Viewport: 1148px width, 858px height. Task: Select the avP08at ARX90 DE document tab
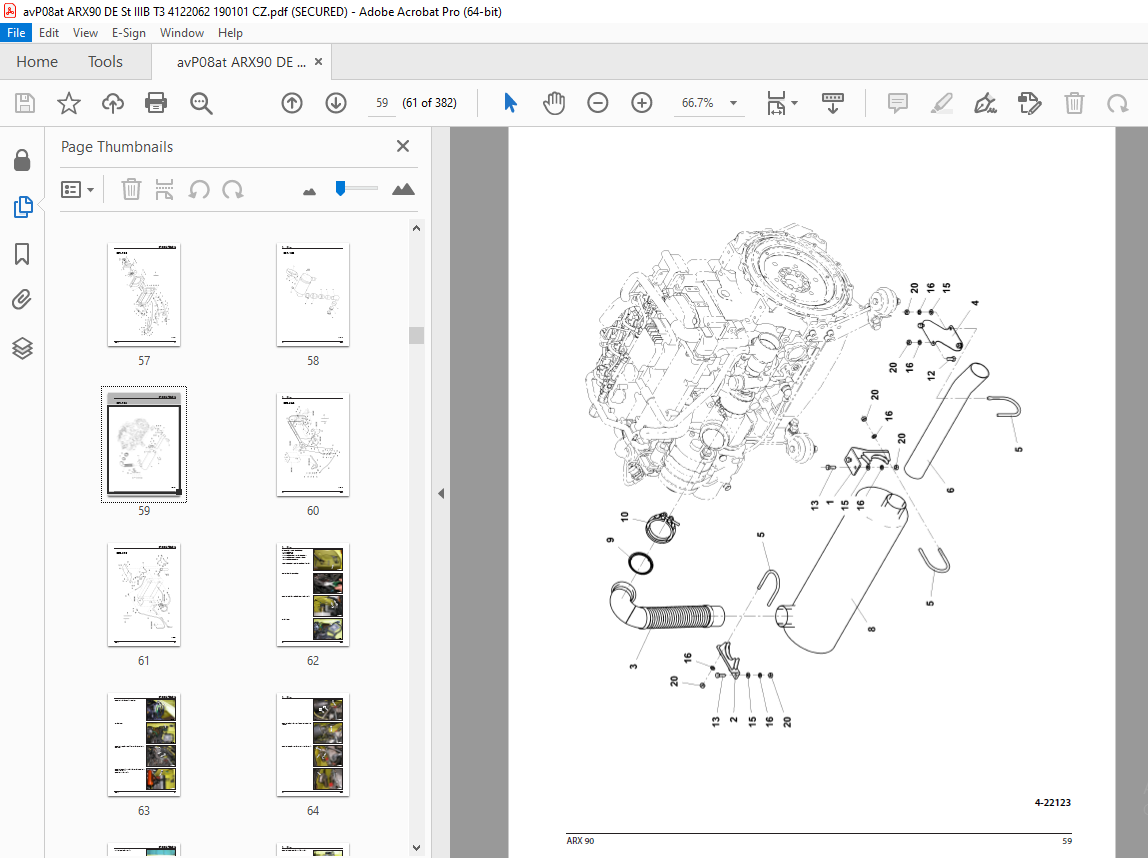point(241,62)
